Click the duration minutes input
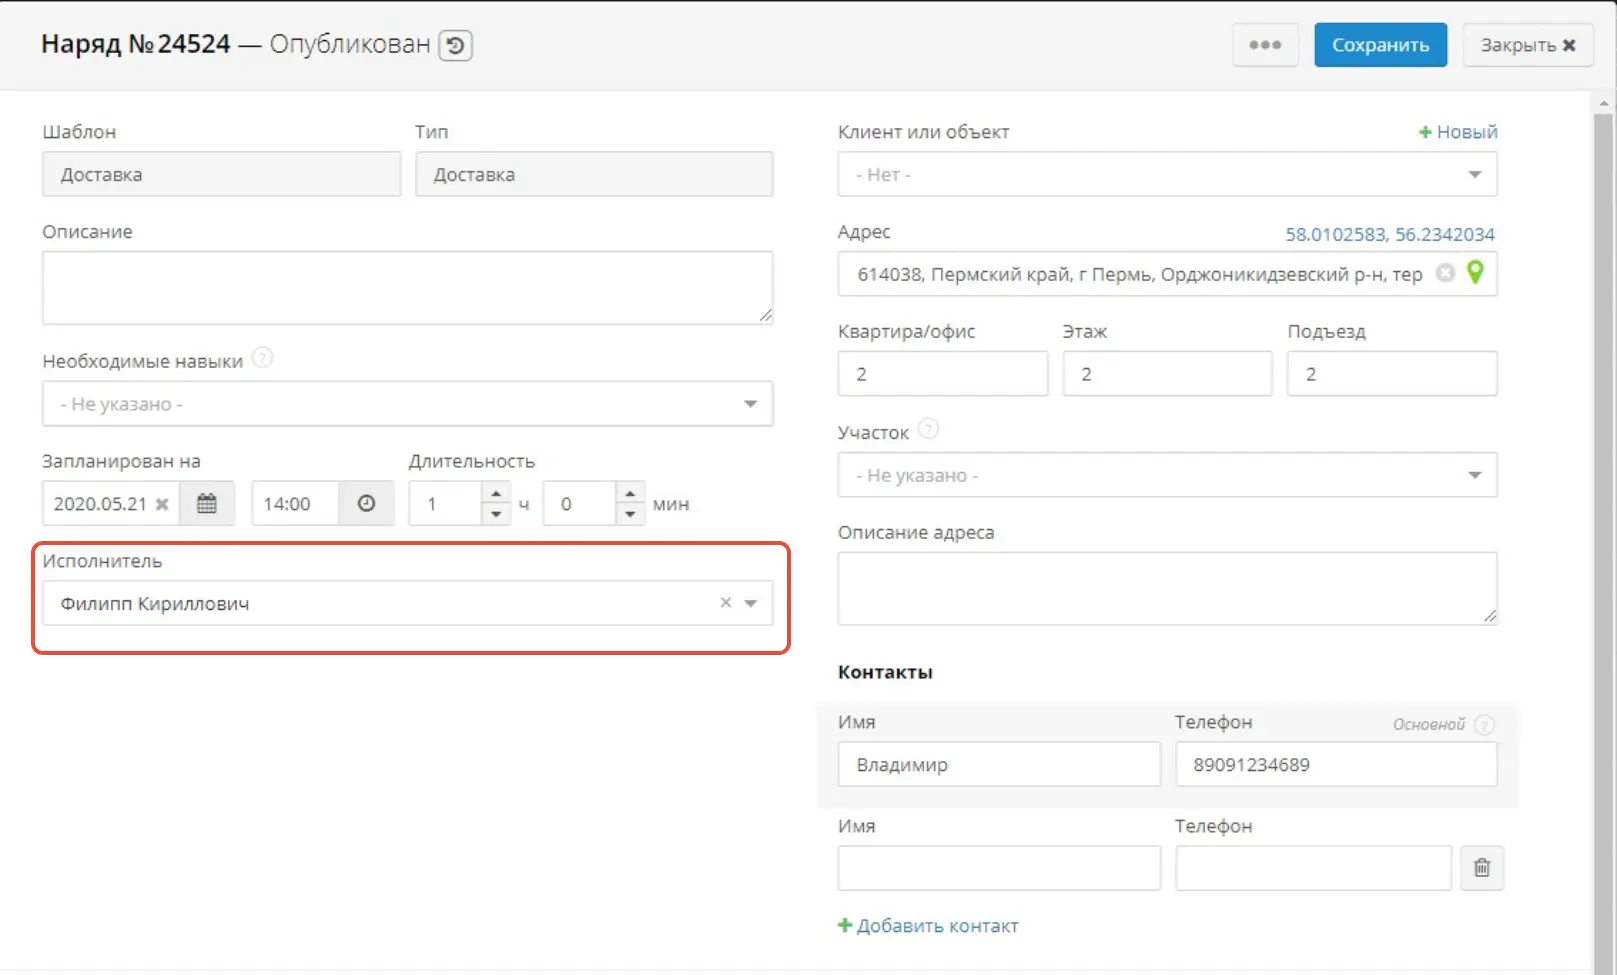The width and height of the screenshot is (1617, 975). click(580, 504)
